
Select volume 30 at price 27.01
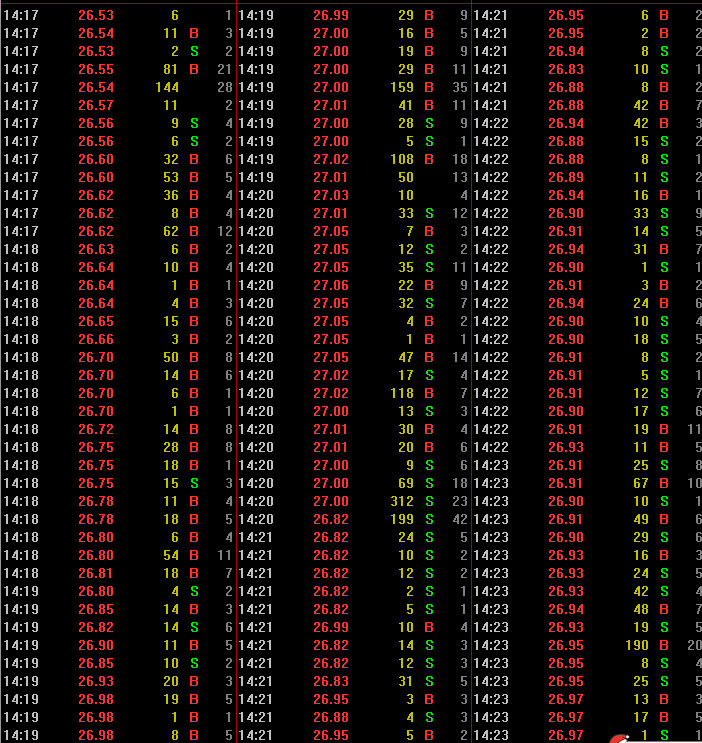click(406, 429)
